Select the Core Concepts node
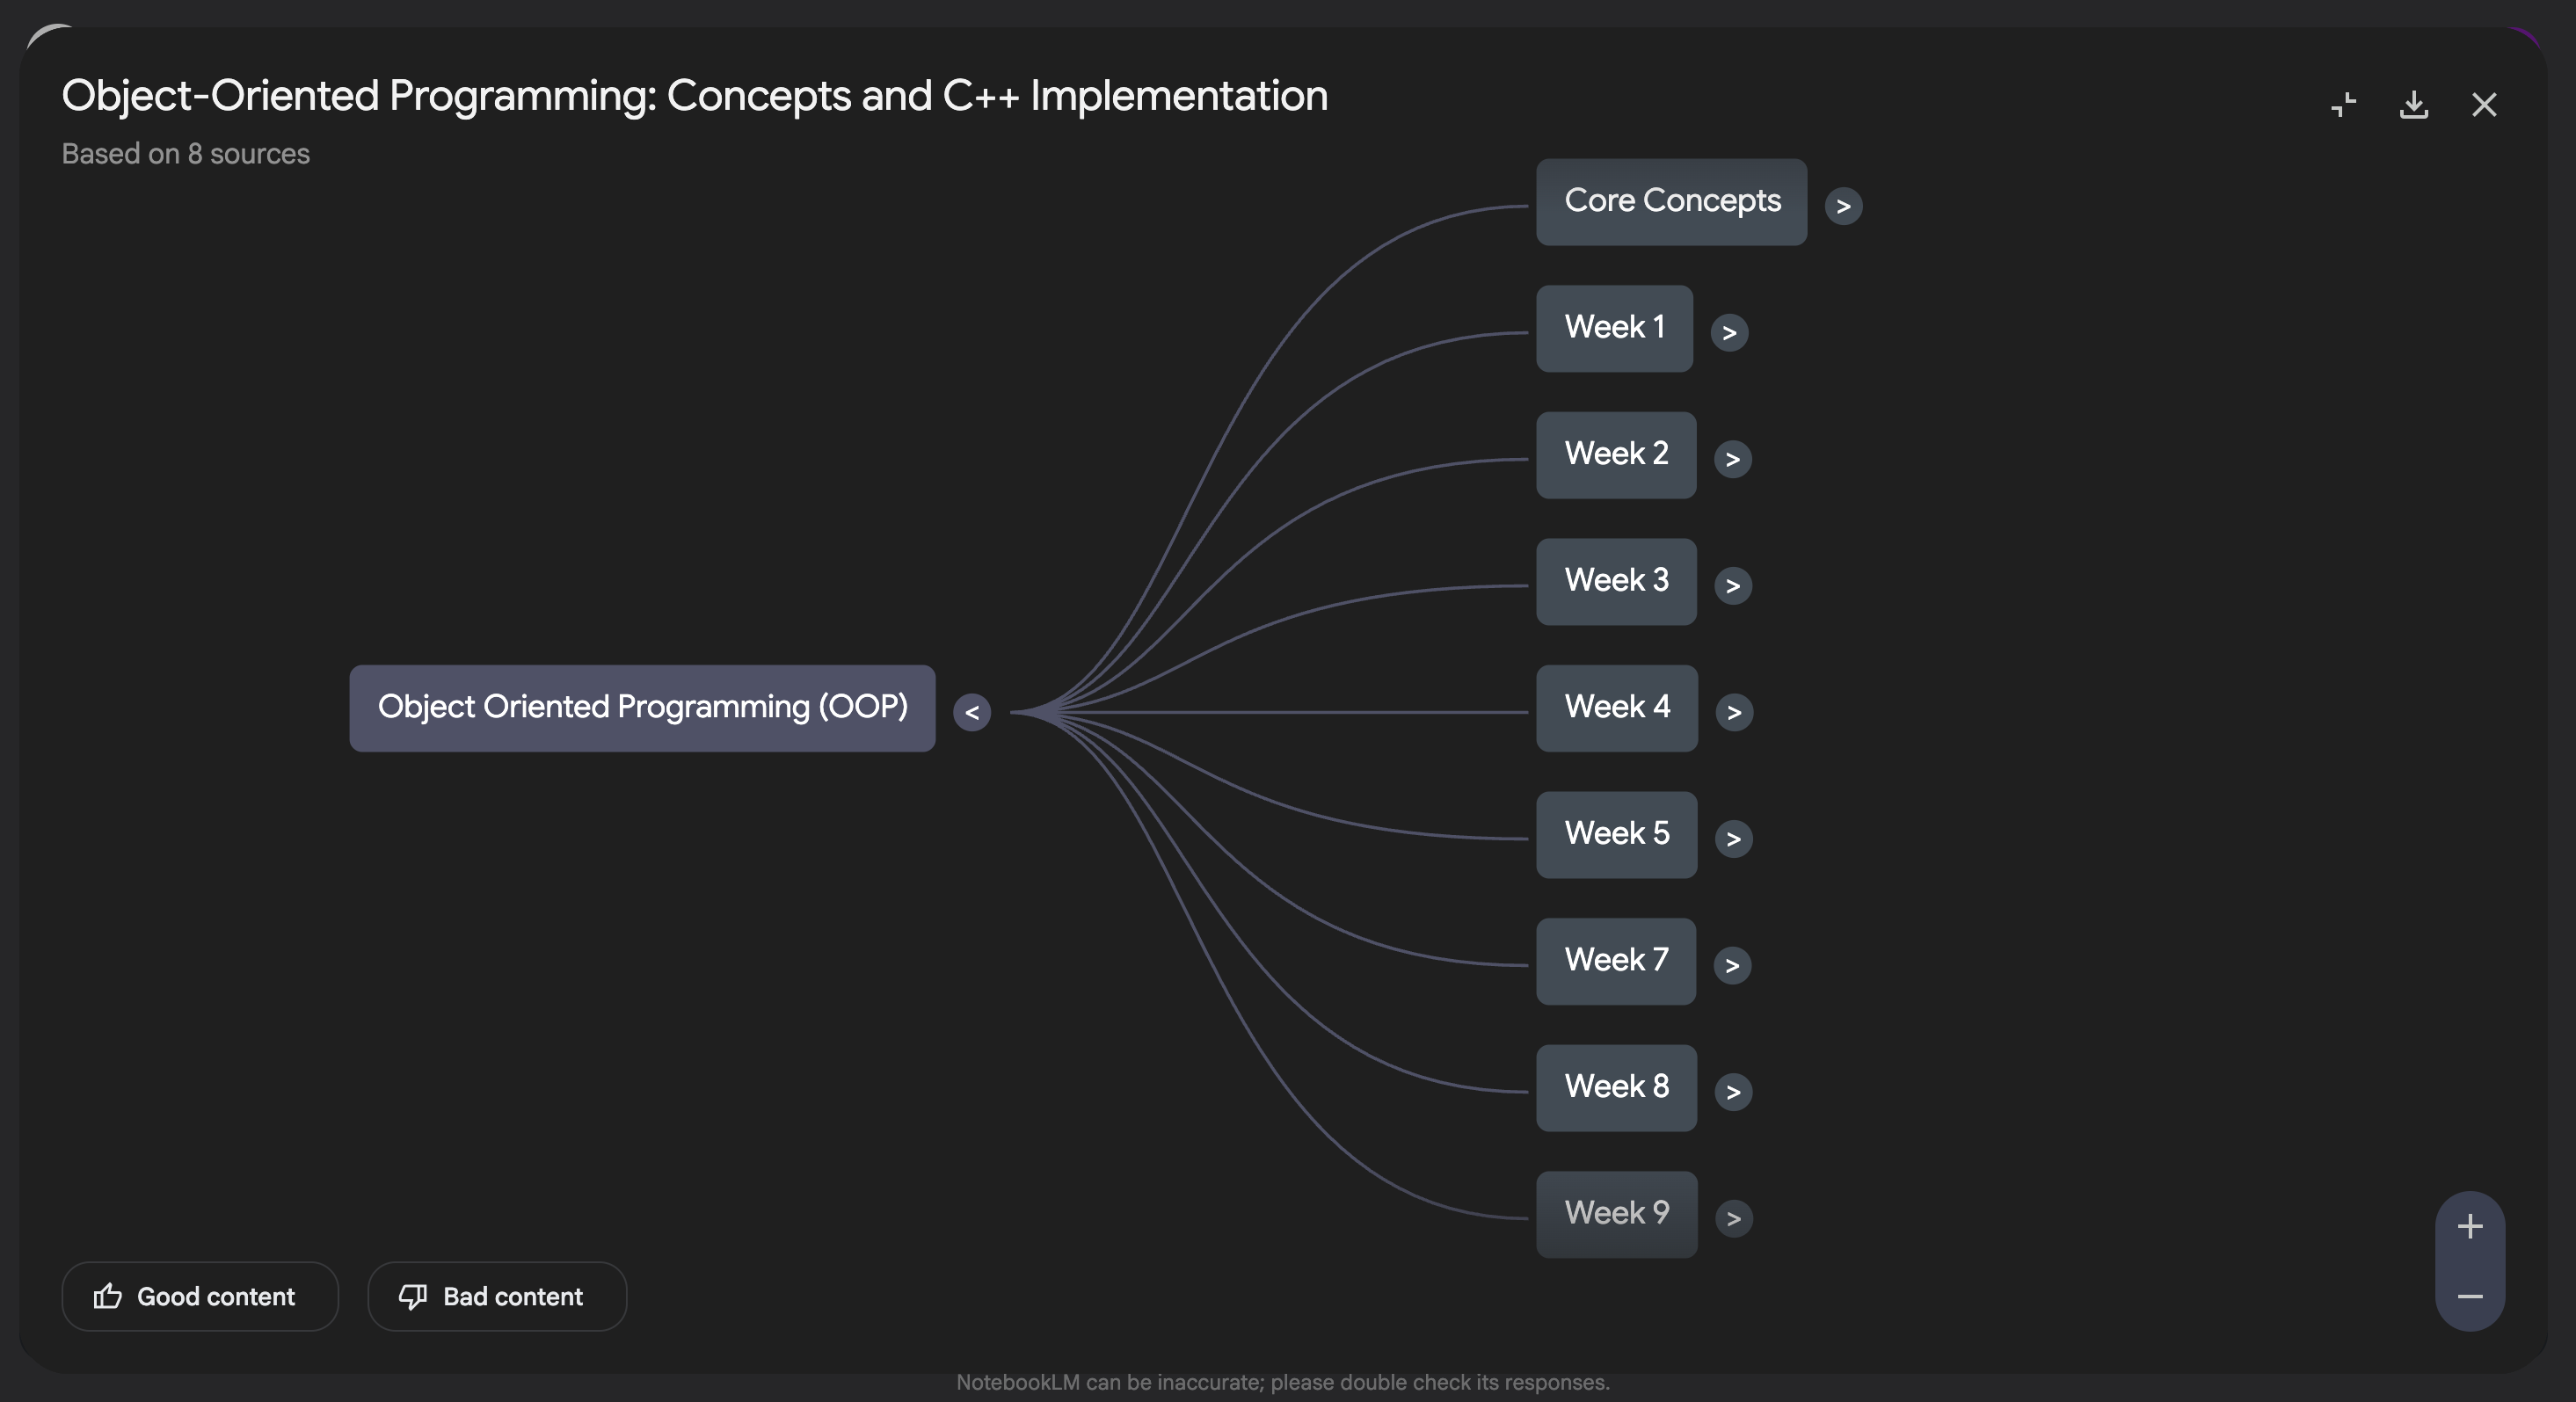2576x1402 pixels. pyautogui.click(x=1671, y=201)
